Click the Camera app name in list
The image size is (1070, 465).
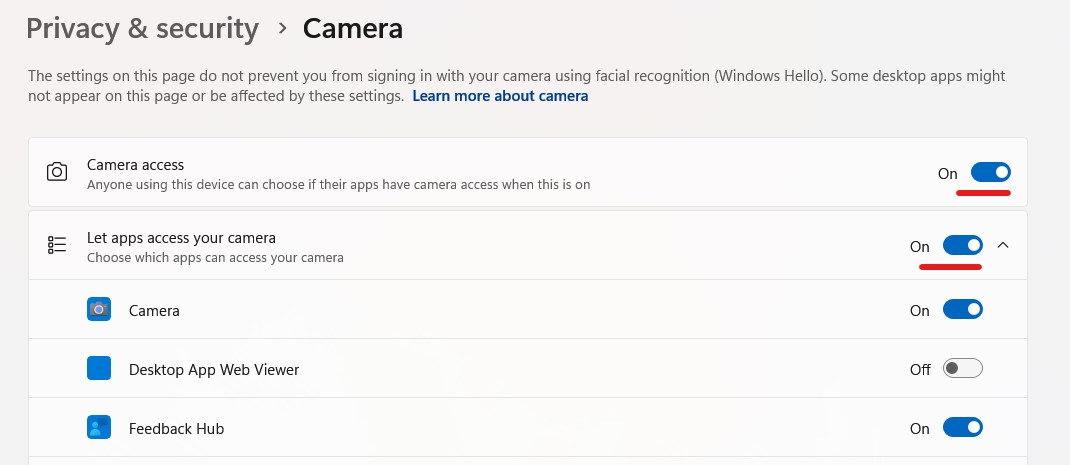[154, 311]
